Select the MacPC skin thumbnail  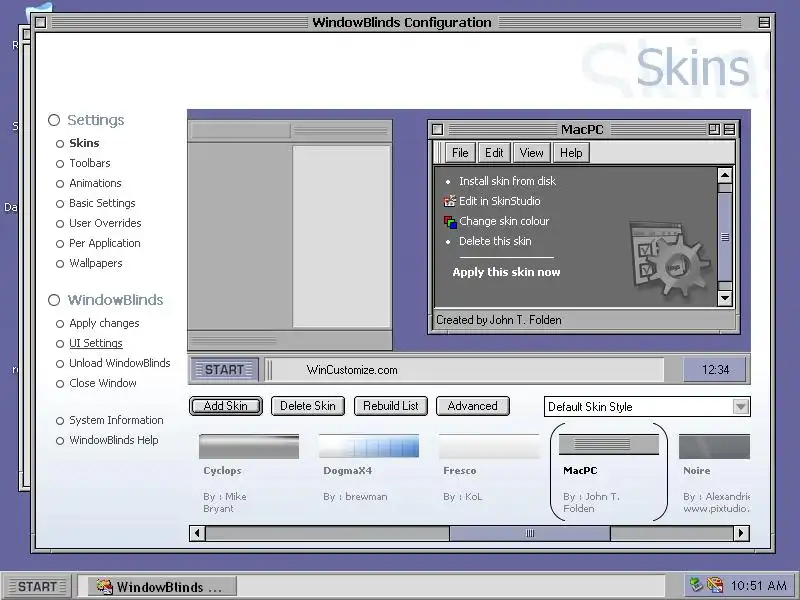click(x=609, y=444)
